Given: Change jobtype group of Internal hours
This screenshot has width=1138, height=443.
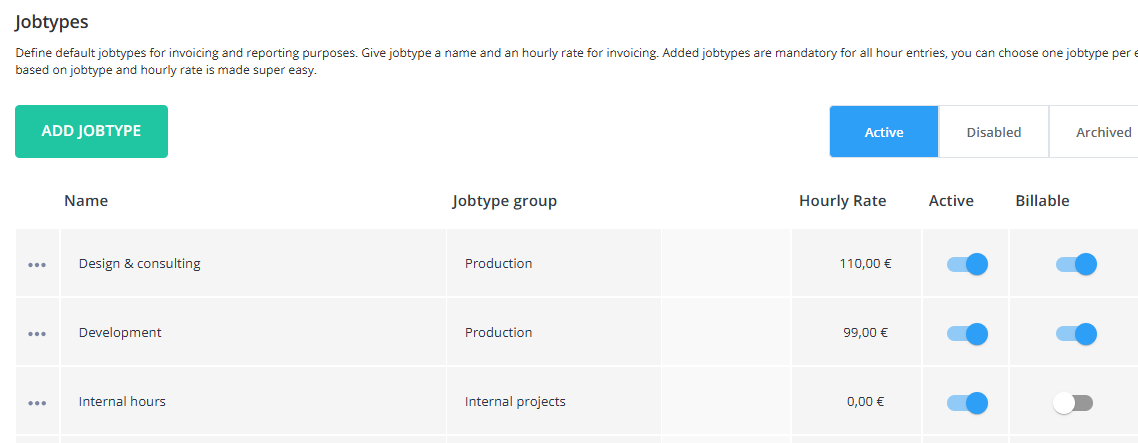Looking at the screenshot, I should coord(554,401).
